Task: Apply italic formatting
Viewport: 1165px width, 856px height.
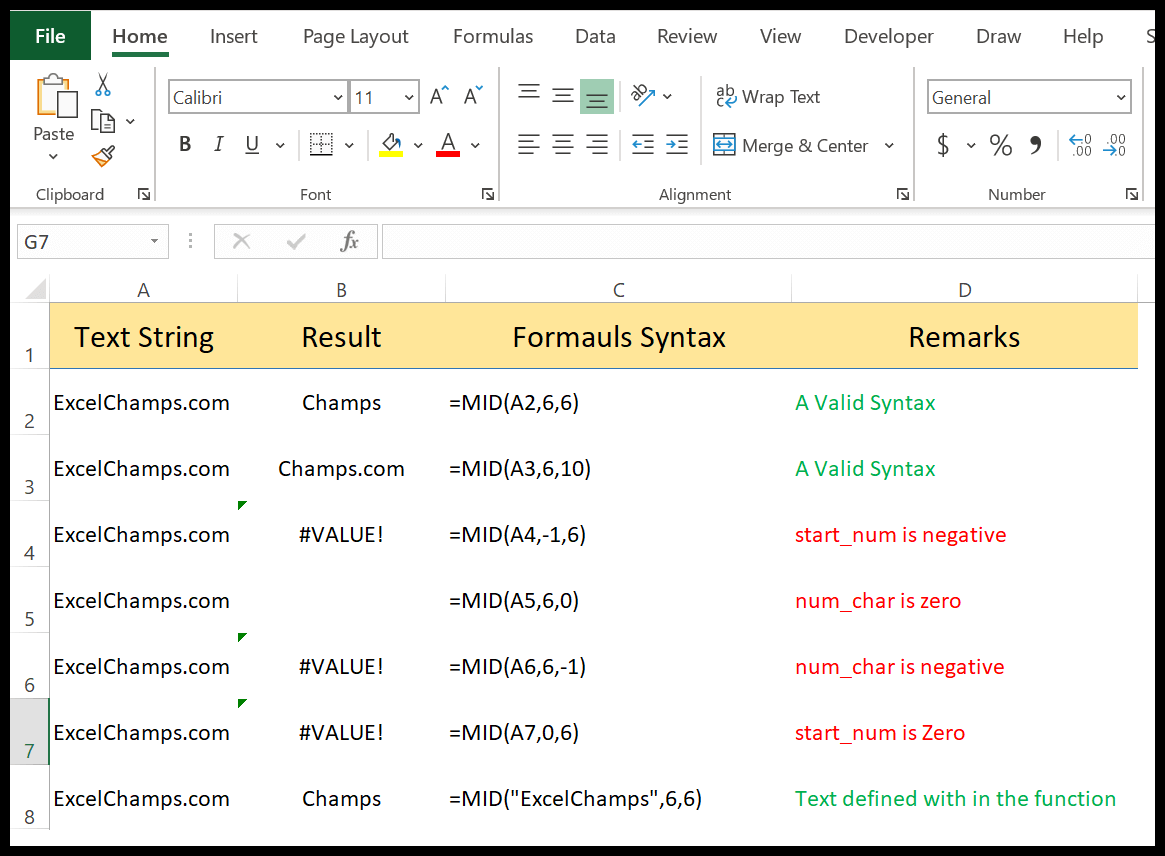Action: [x=218, y=144]
